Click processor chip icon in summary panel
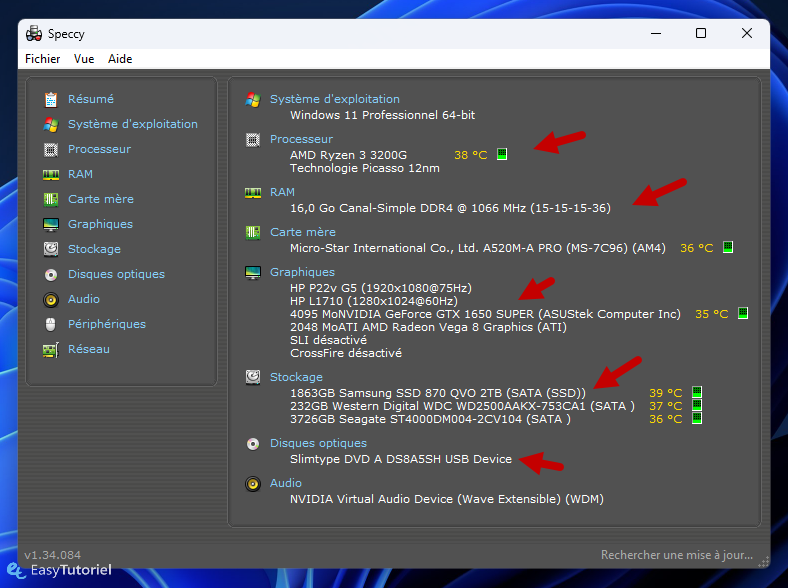 (x=253, y=140)
